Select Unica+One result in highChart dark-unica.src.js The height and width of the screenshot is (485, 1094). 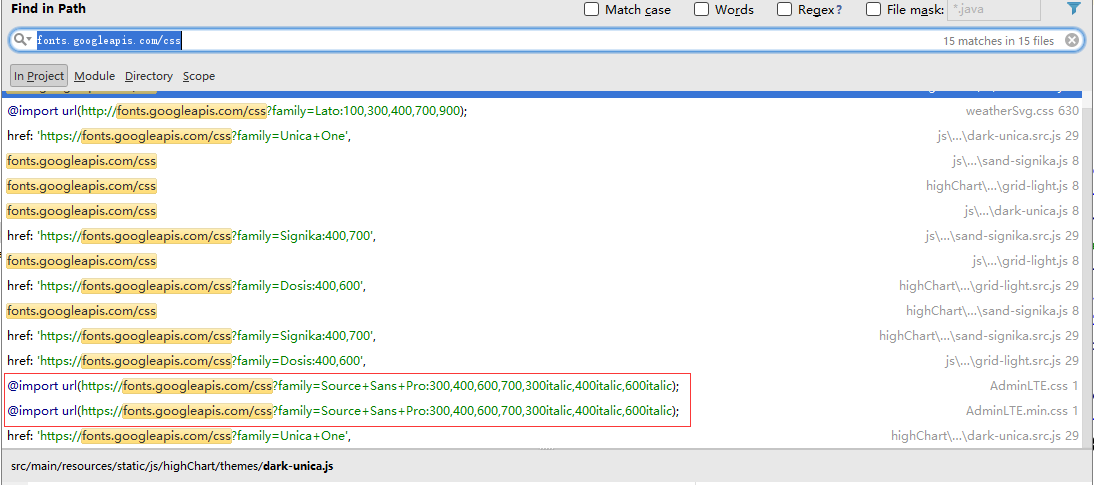coord(543,436)
